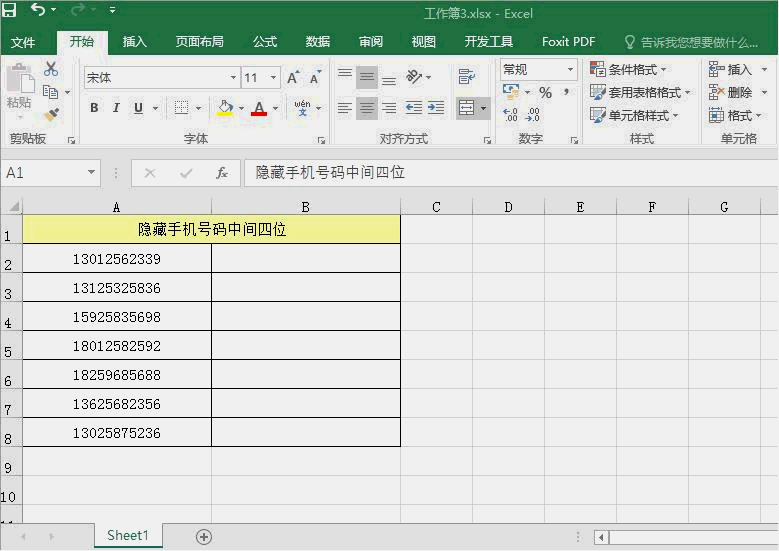This screenshot has width=779, height=551.
Task: Open 单元格样式 cell styles menu
Action: point(634,116)
